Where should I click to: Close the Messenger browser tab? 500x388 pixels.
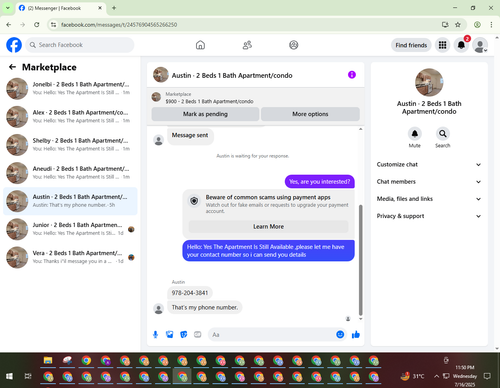pos(100,8)
